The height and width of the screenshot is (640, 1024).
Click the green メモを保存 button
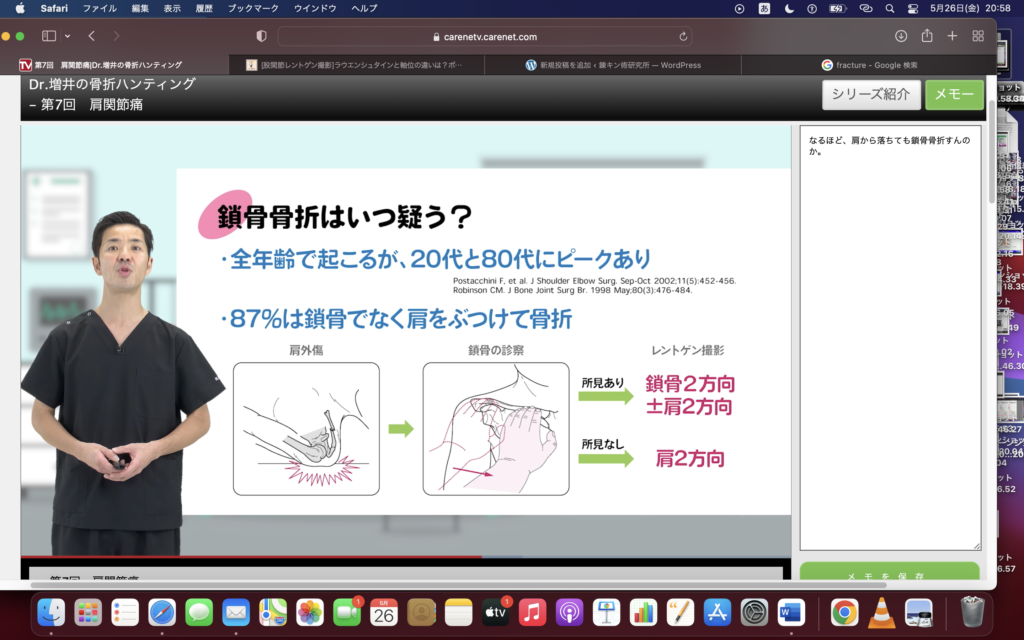889,576
